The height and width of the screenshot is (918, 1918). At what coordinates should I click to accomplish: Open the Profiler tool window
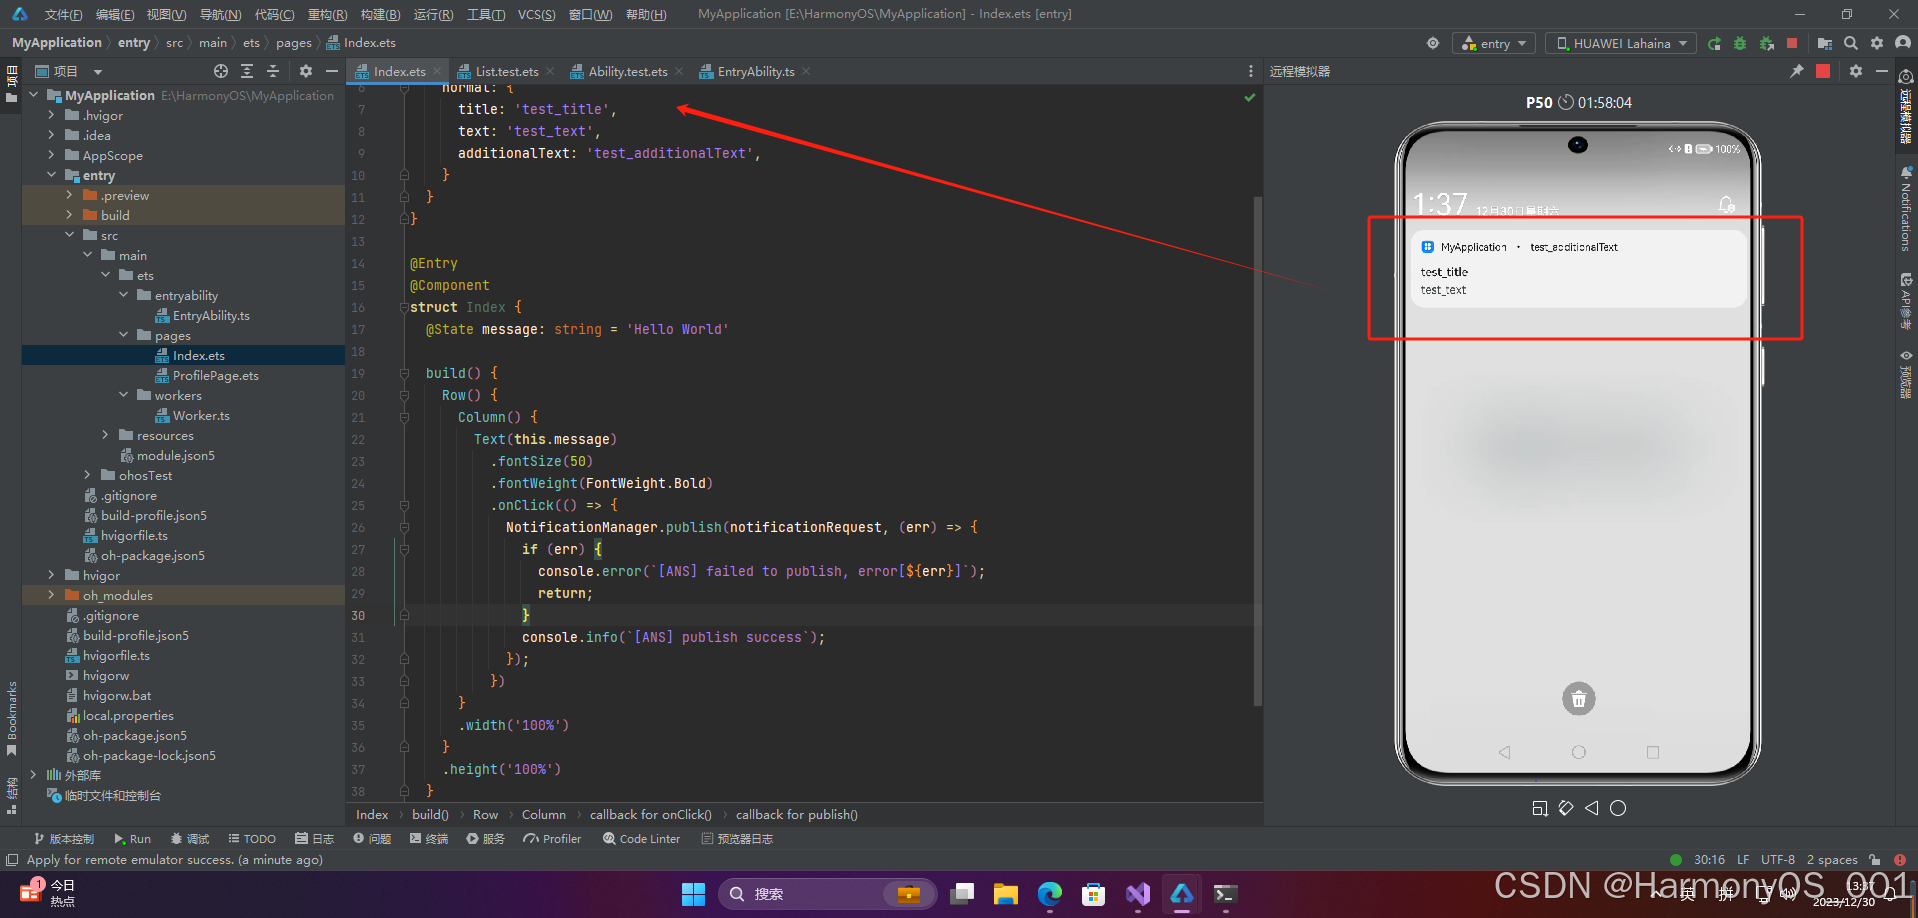552,839
